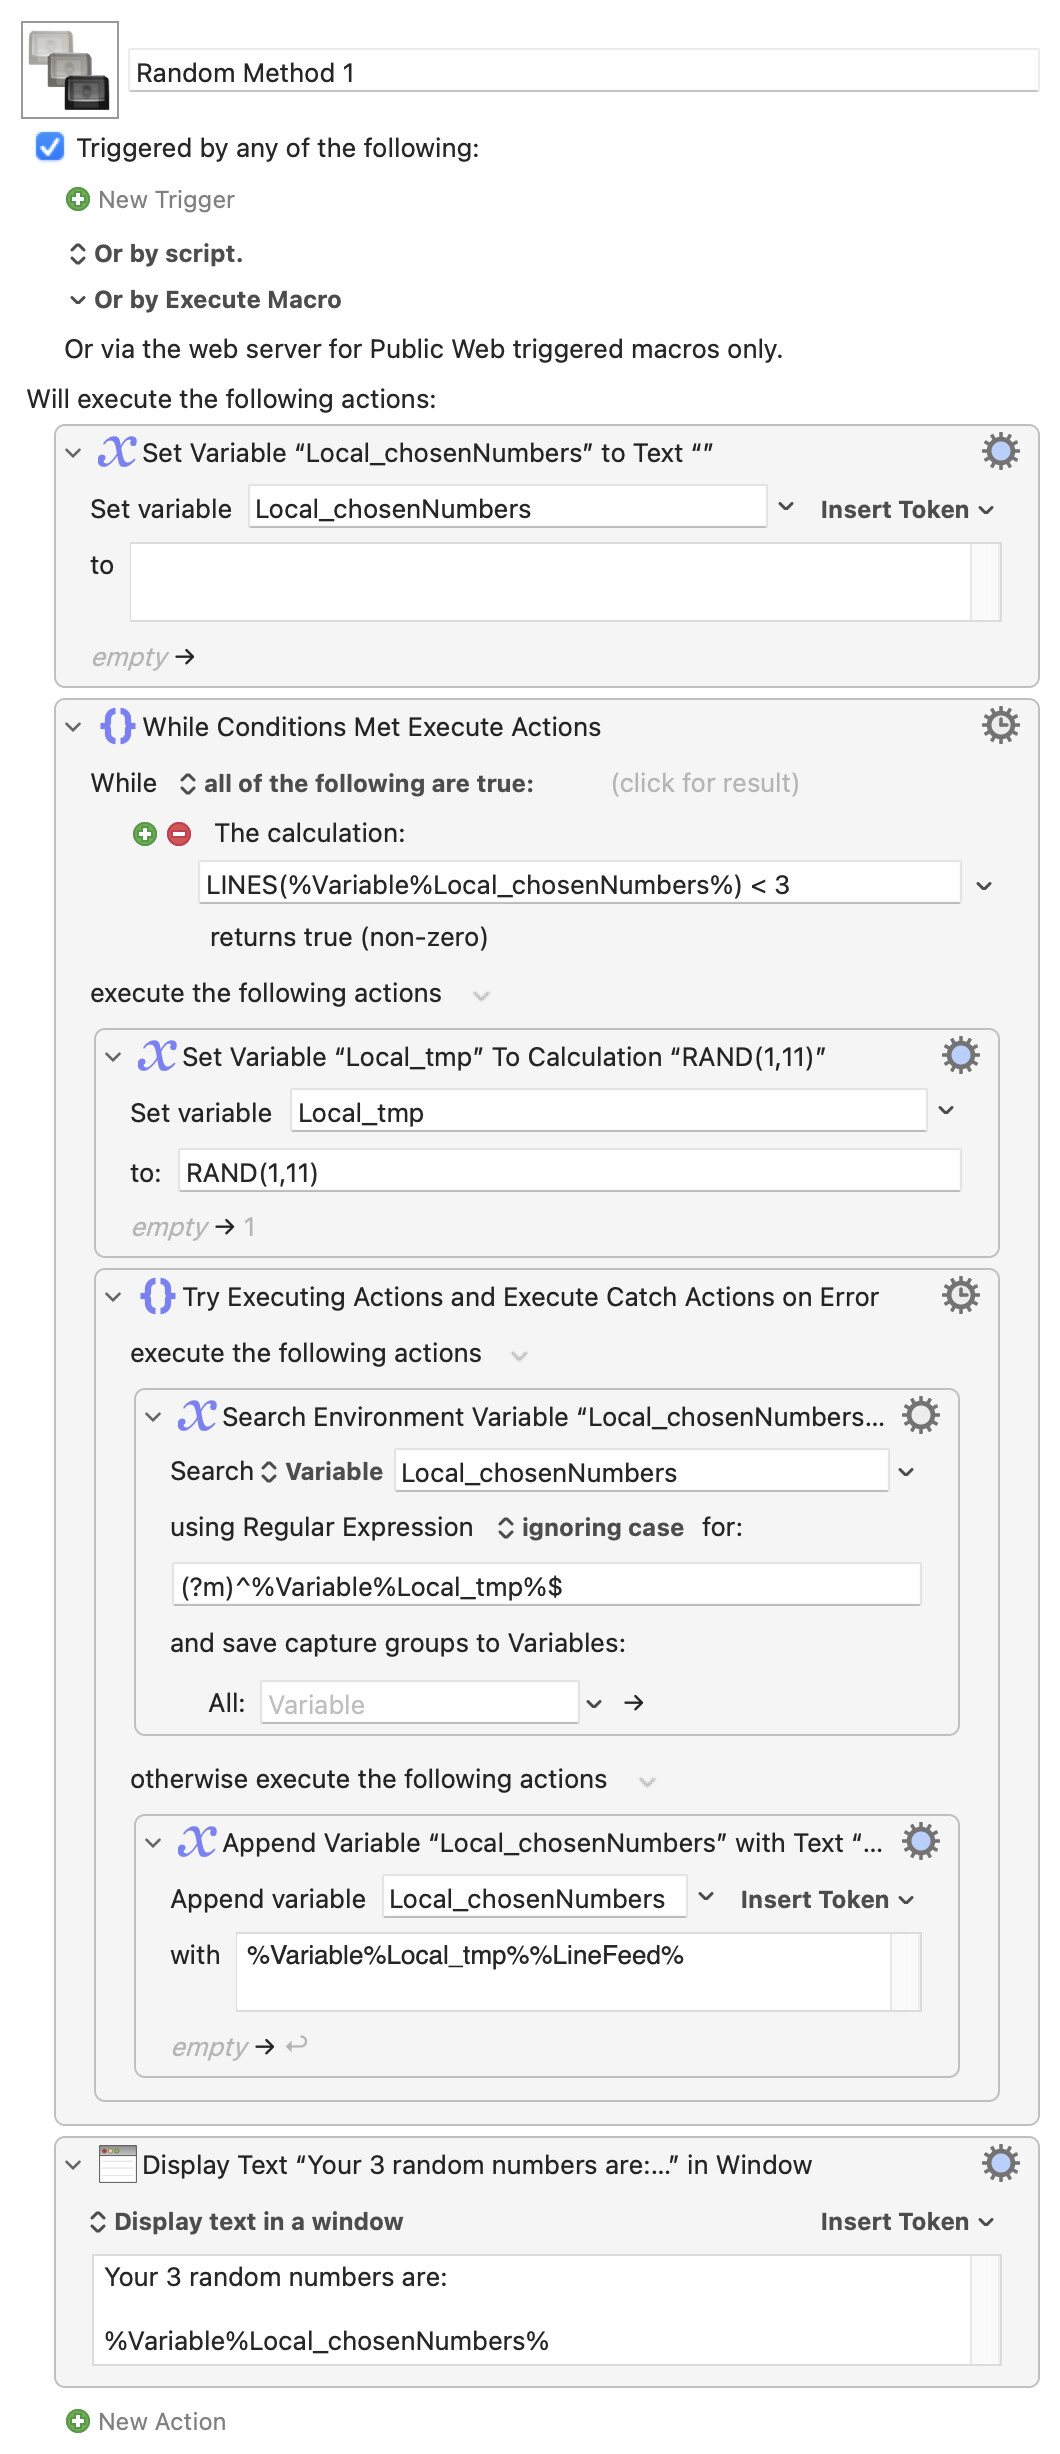The width and height of the screenshot is (1060, 2454).
Task: Toggle 'all of the following are true' selector
Action: tap(357, 784)
